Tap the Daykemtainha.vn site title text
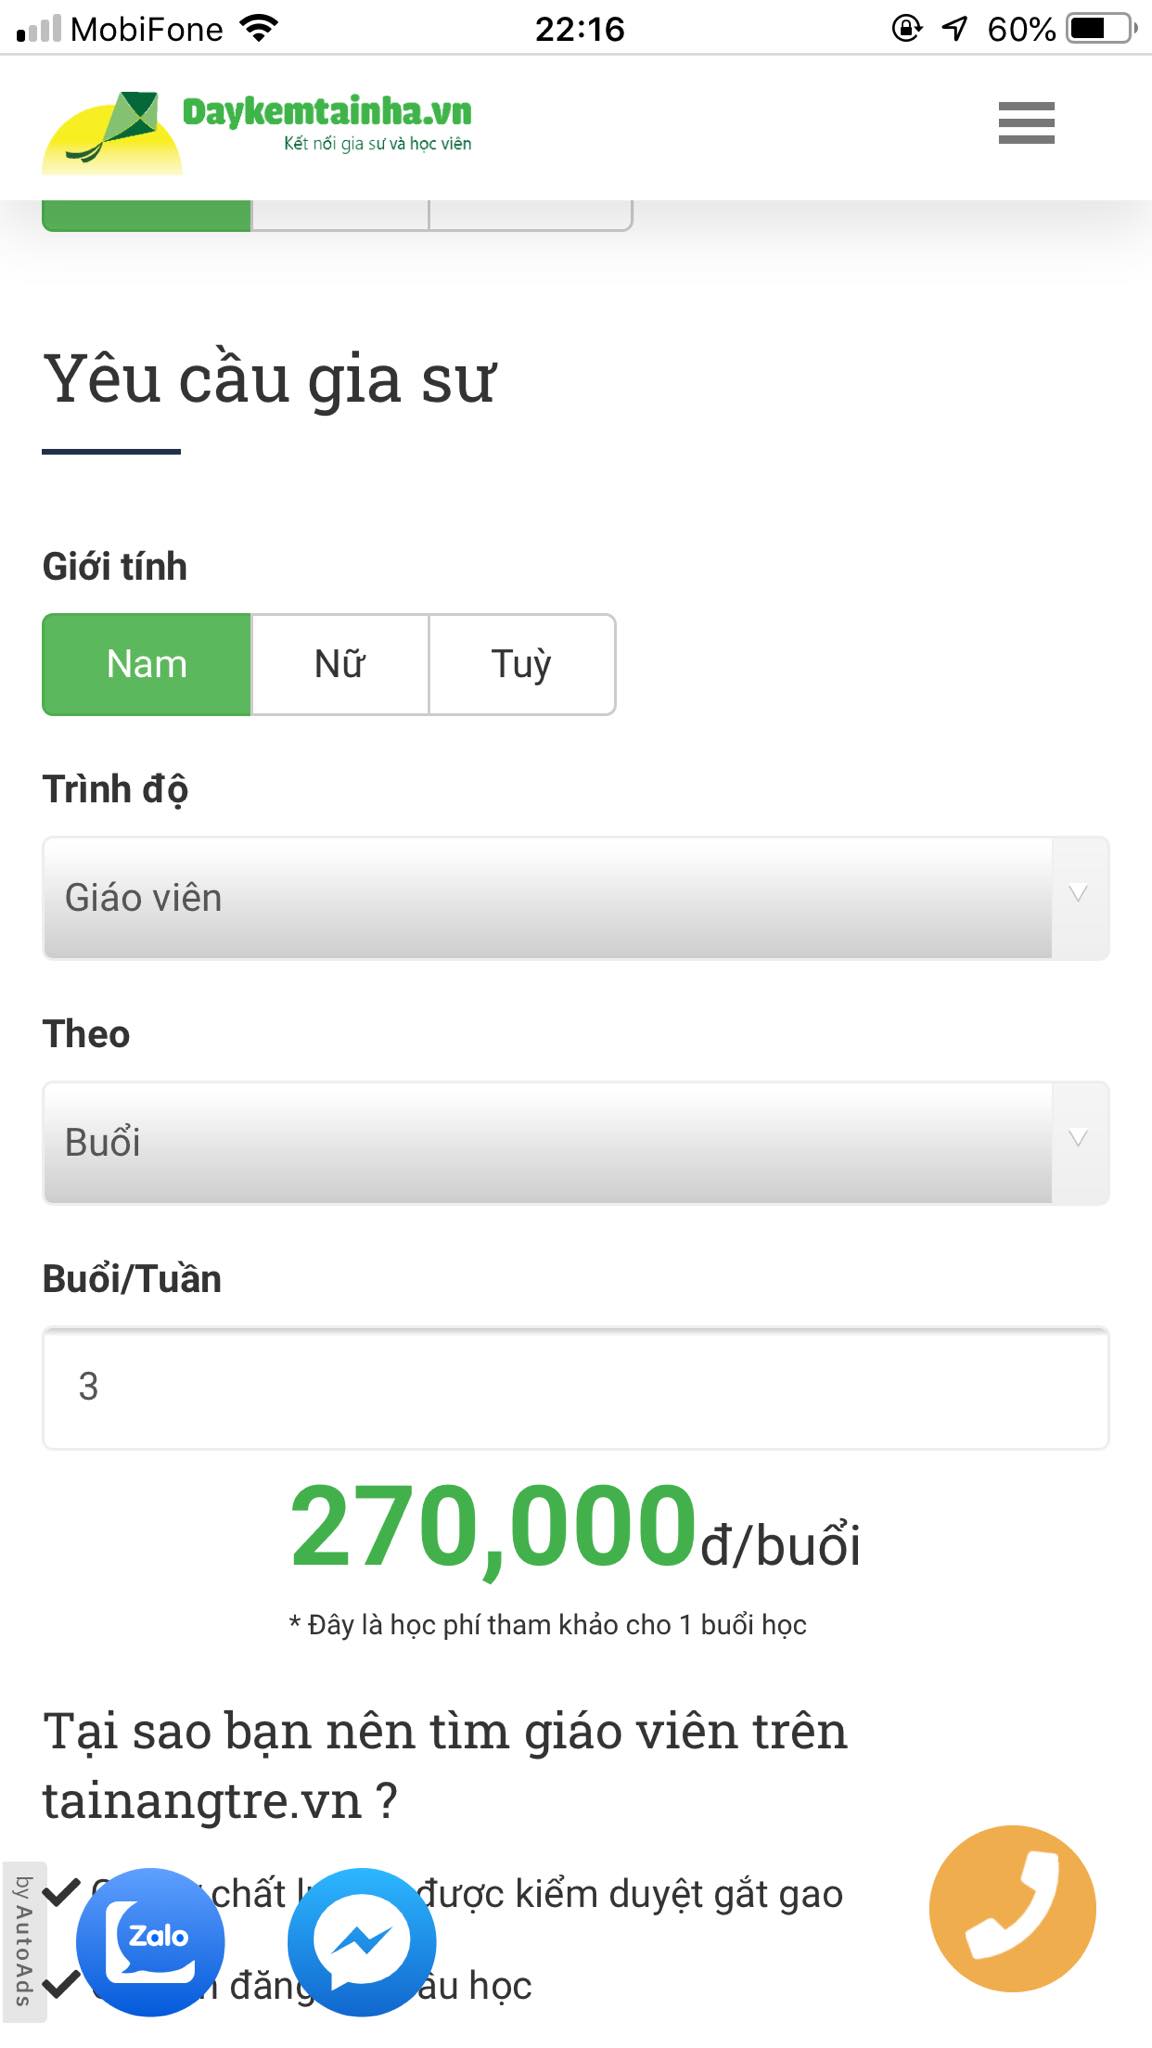1152x2048 pixels. [x=327, y=112]
